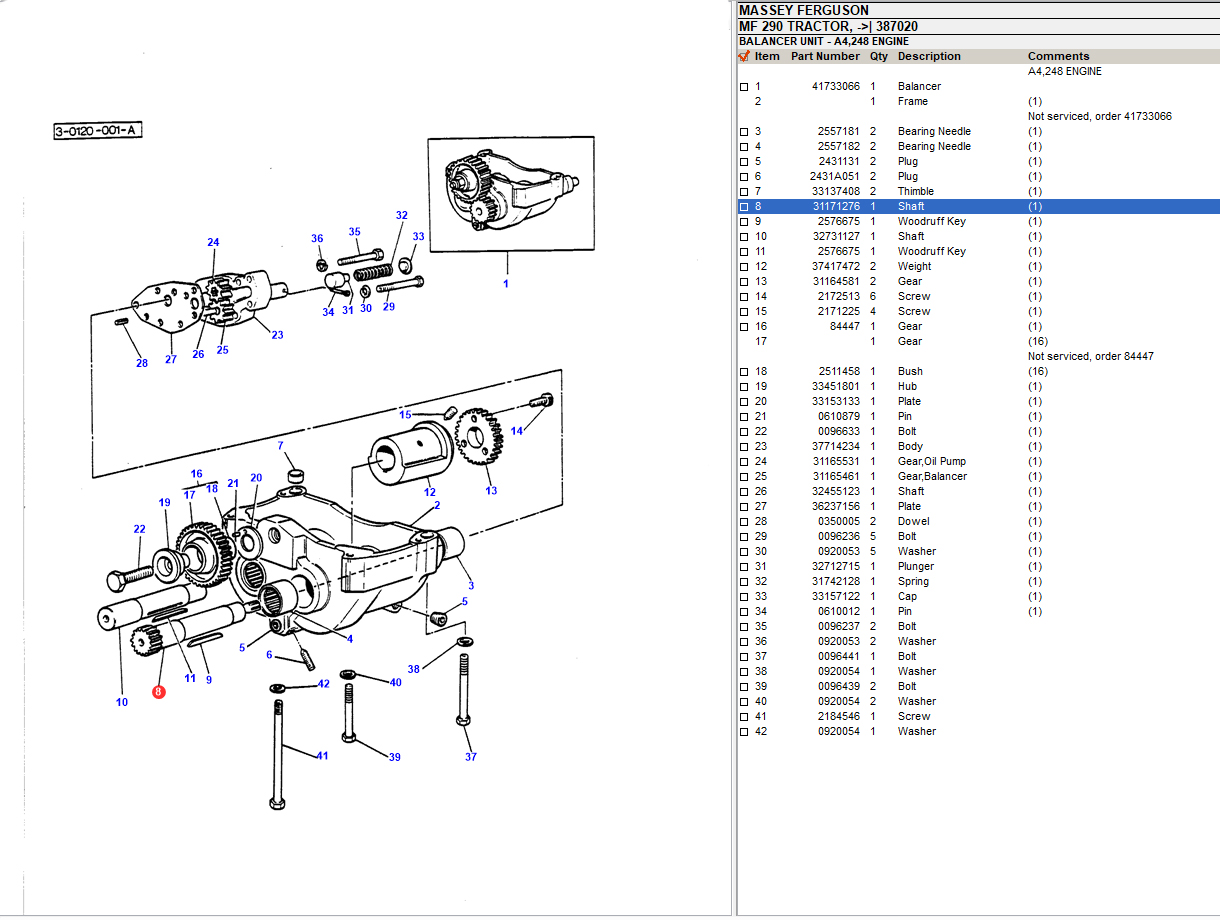
Task: Click callout 37 below the bolt
Action: pos(470,757)
